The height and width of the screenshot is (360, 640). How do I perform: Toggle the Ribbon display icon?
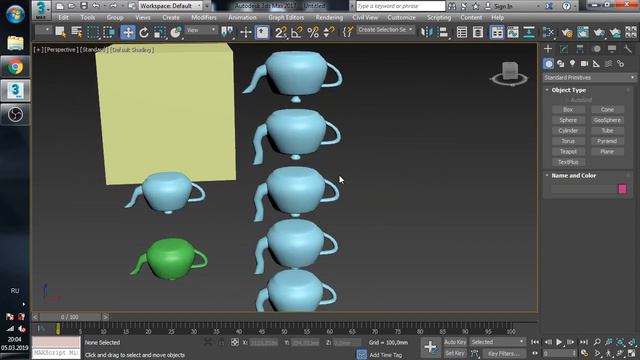point(497,32)
